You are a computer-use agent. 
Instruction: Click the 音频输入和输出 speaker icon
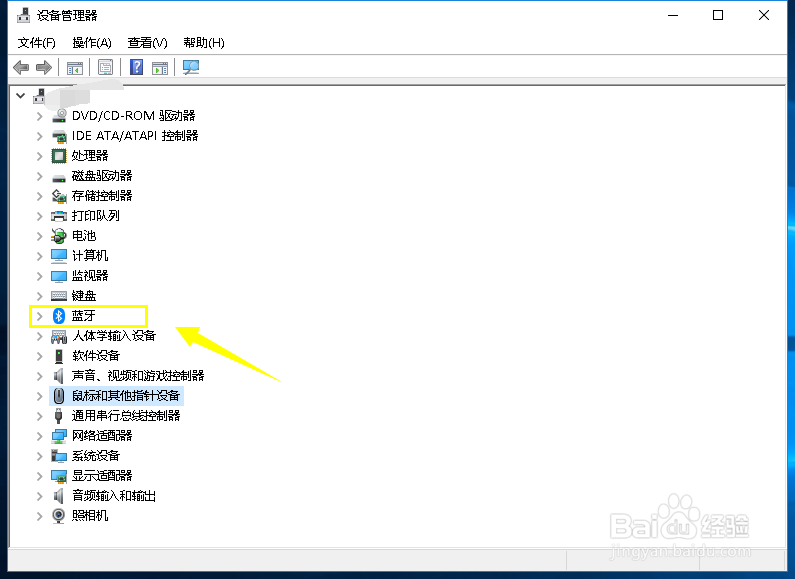point(59,496)
